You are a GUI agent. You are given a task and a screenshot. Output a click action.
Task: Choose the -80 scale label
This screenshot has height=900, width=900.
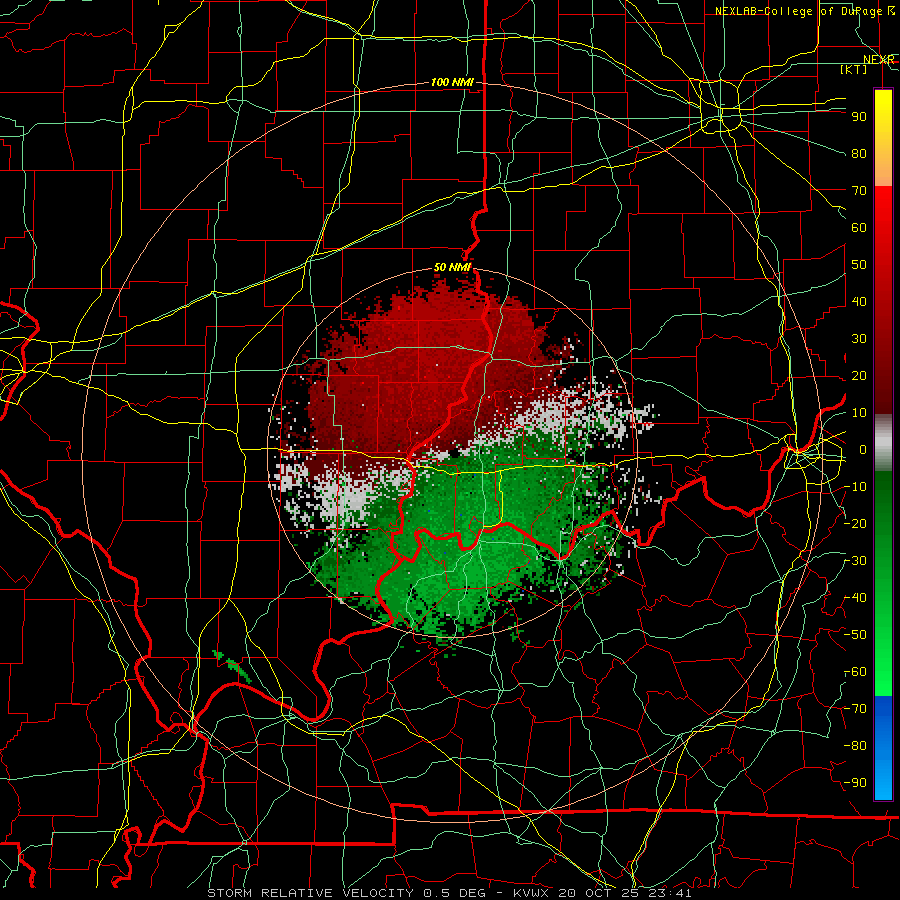click(x=856, y=746)
